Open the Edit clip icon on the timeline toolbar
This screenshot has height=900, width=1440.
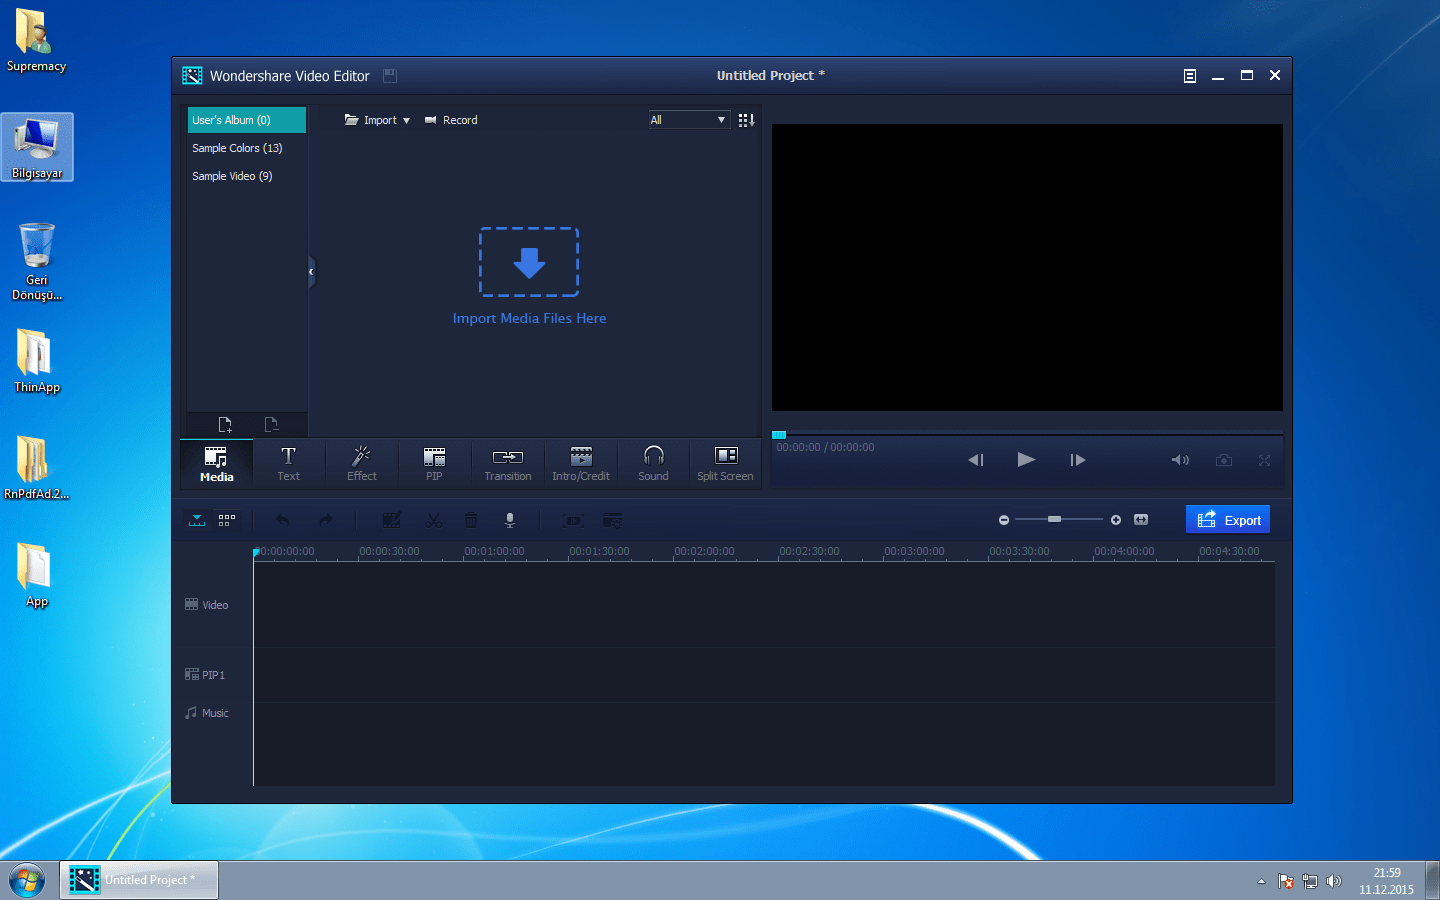[x=391, y=519]
